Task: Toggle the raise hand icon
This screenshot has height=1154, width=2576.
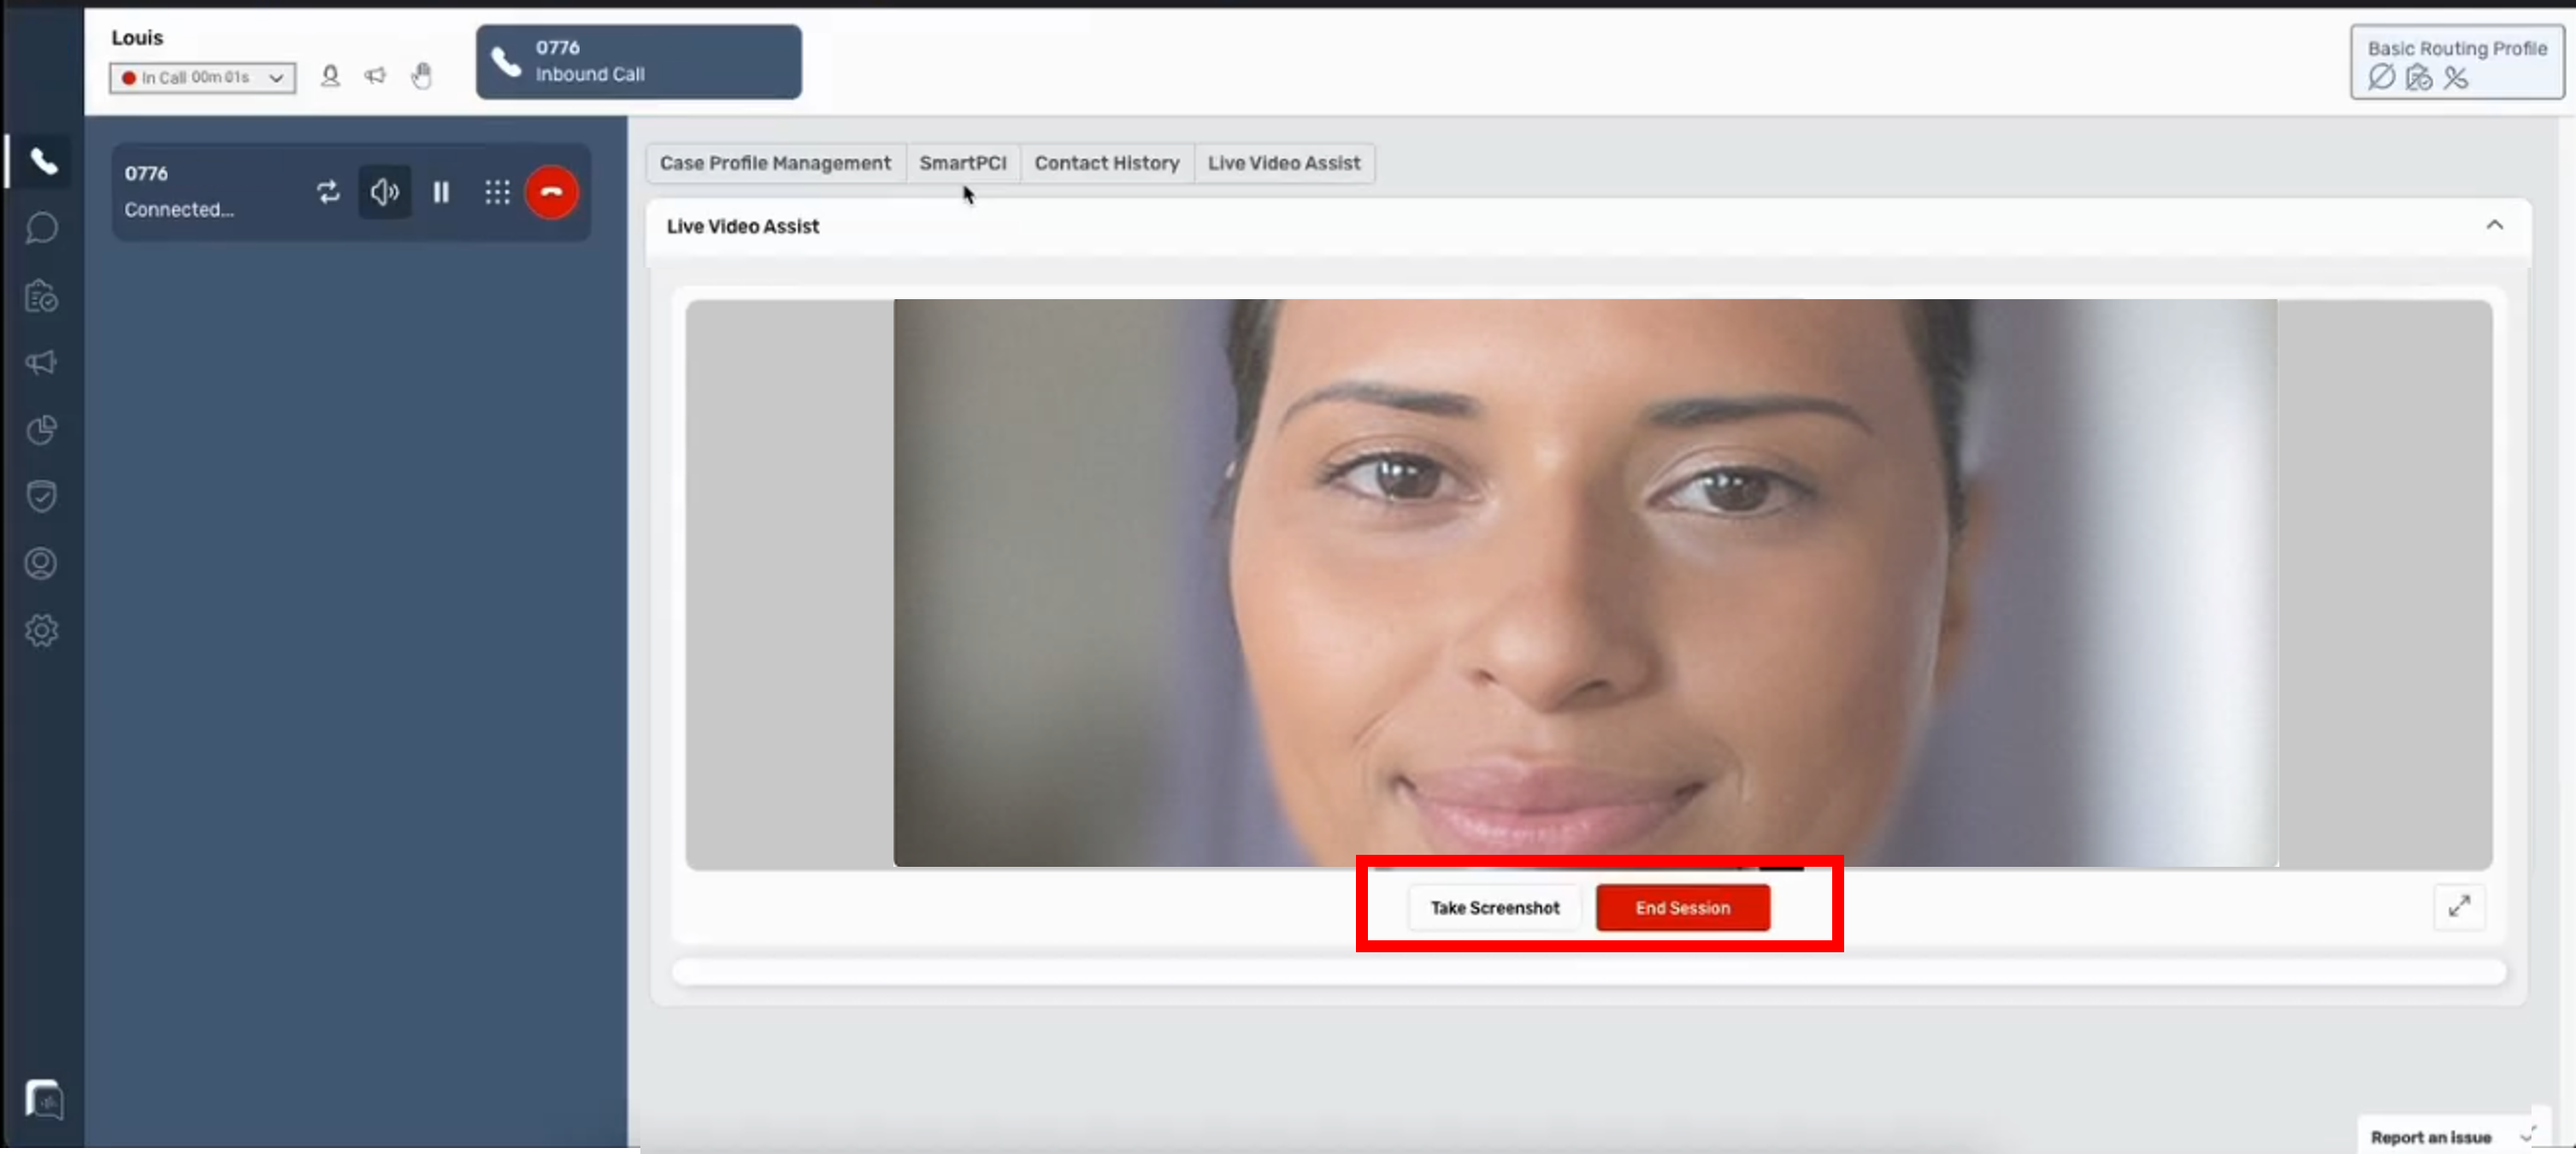Action: [x=422, y=76]
